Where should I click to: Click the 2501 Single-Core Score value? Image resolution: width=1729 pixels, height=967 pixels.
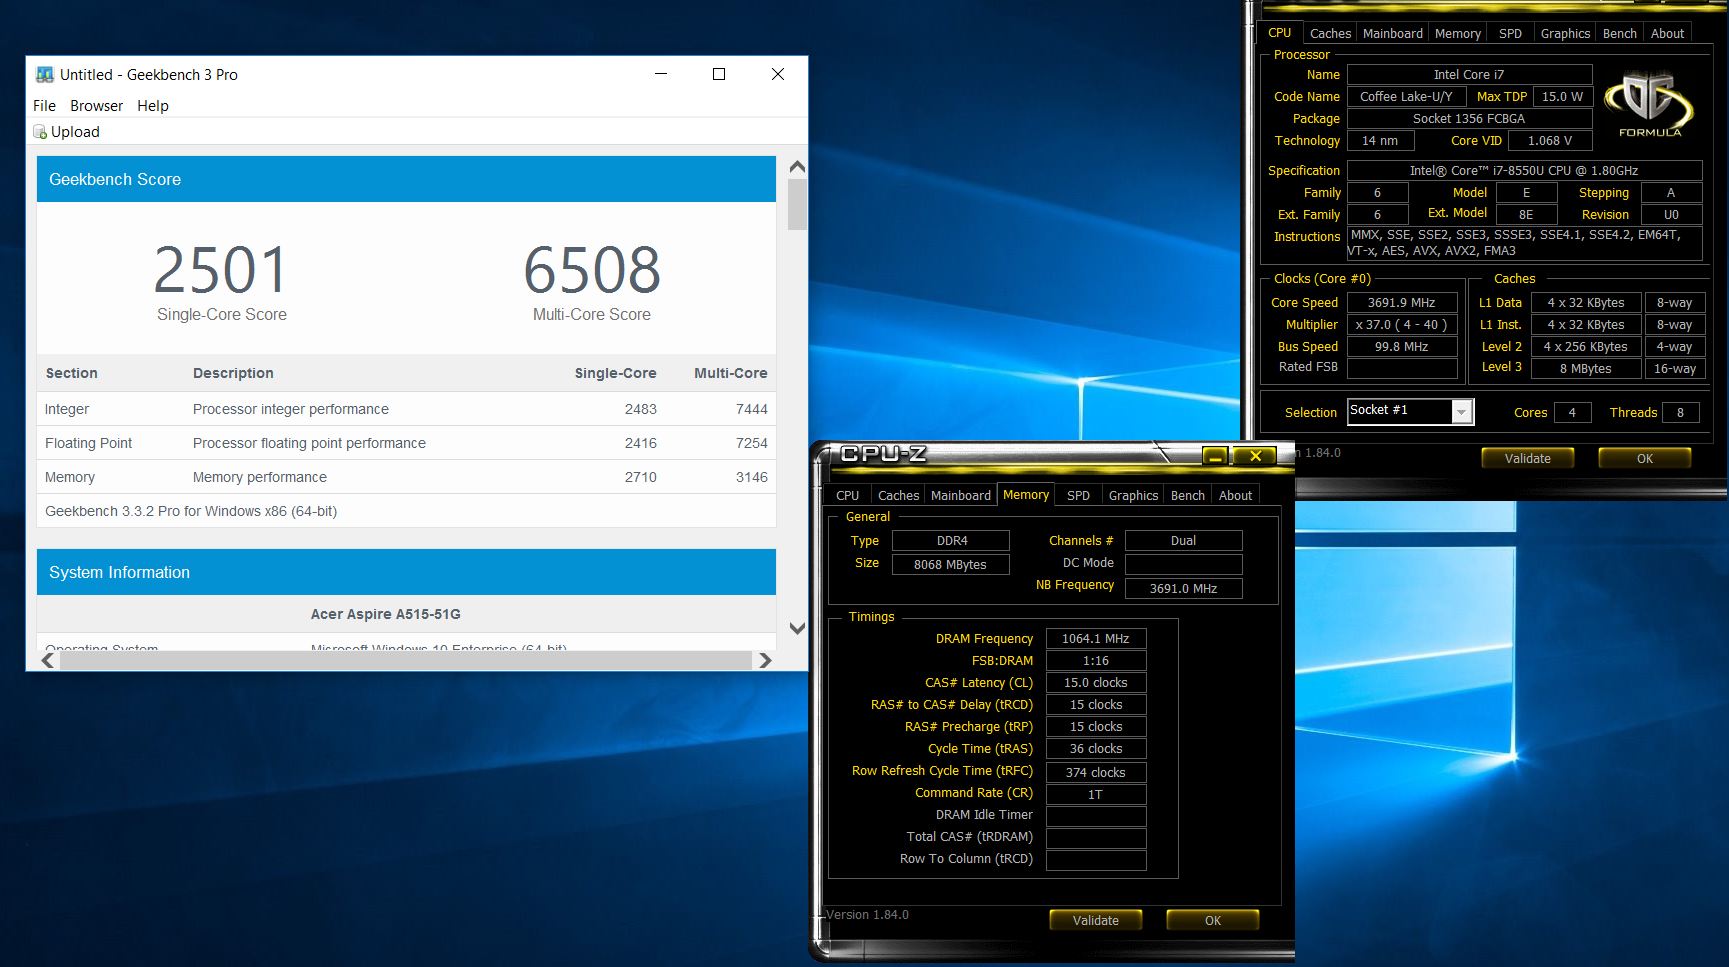click(x=221, y=270)
